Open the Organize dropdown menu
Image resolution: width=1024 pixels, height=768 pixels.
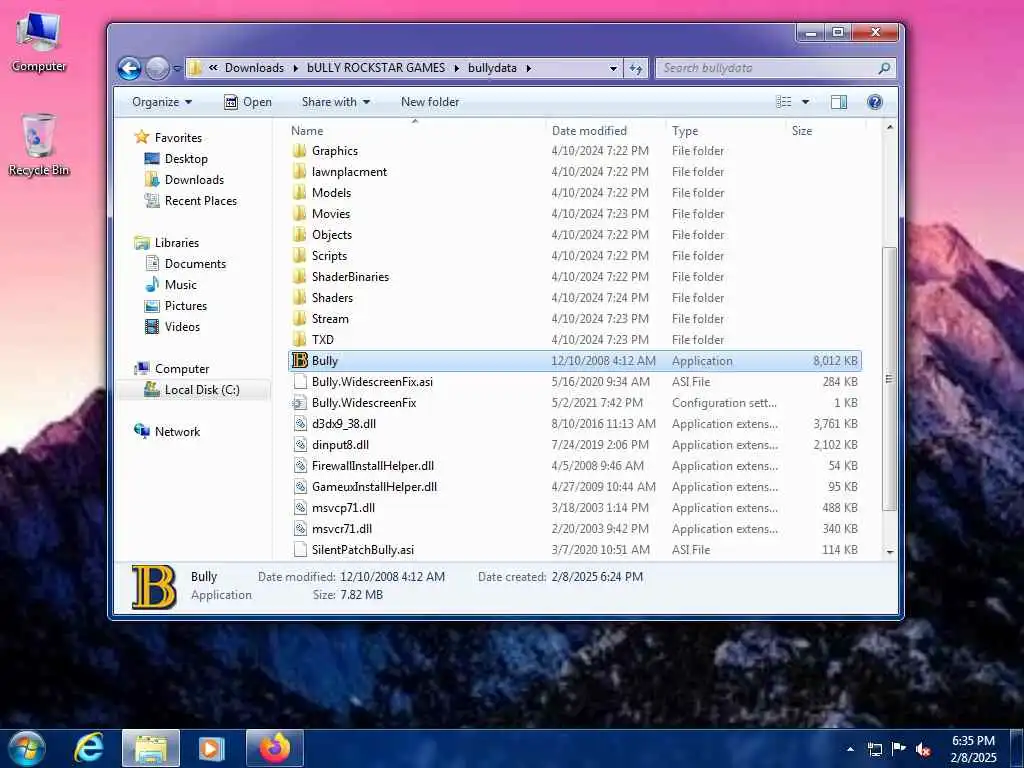[162, 102]
